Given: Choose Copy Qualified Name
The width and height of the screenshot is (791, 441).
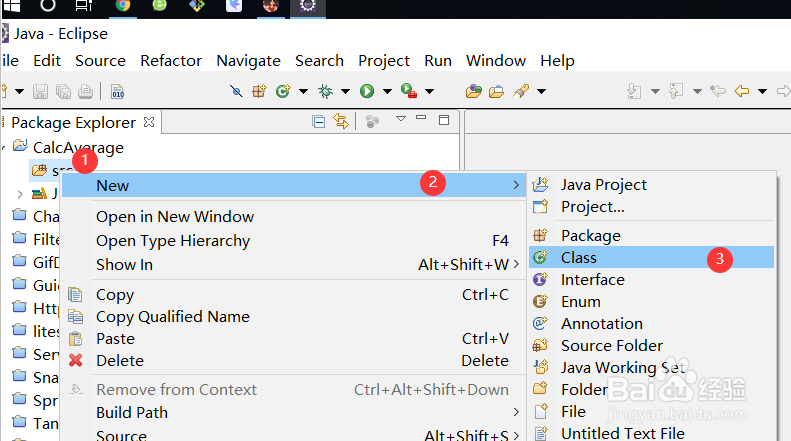Looking at the screenshot, I should tap(294, 316).
